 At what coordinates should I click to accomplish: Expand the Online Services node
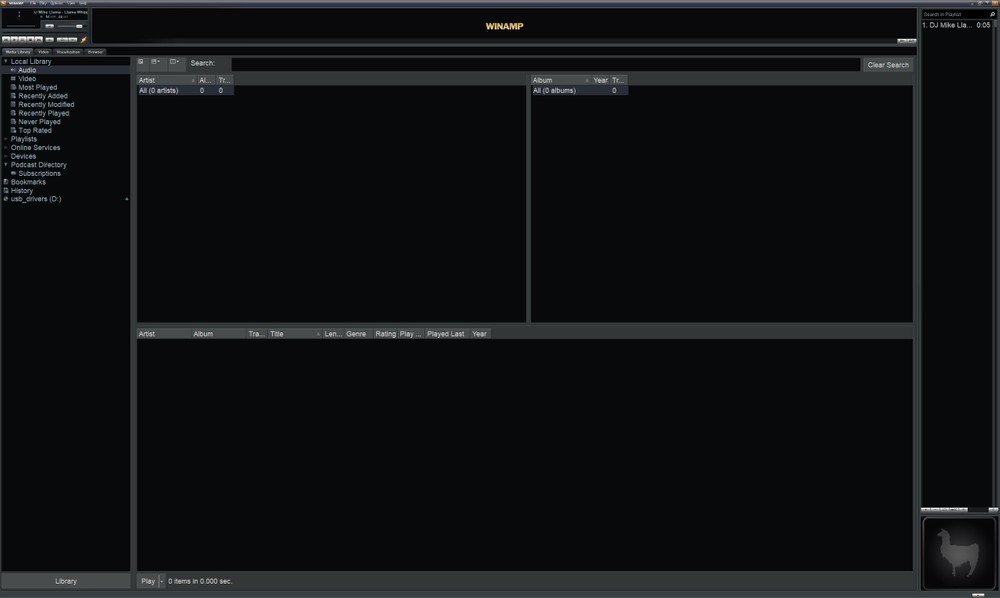coord(6,148)
